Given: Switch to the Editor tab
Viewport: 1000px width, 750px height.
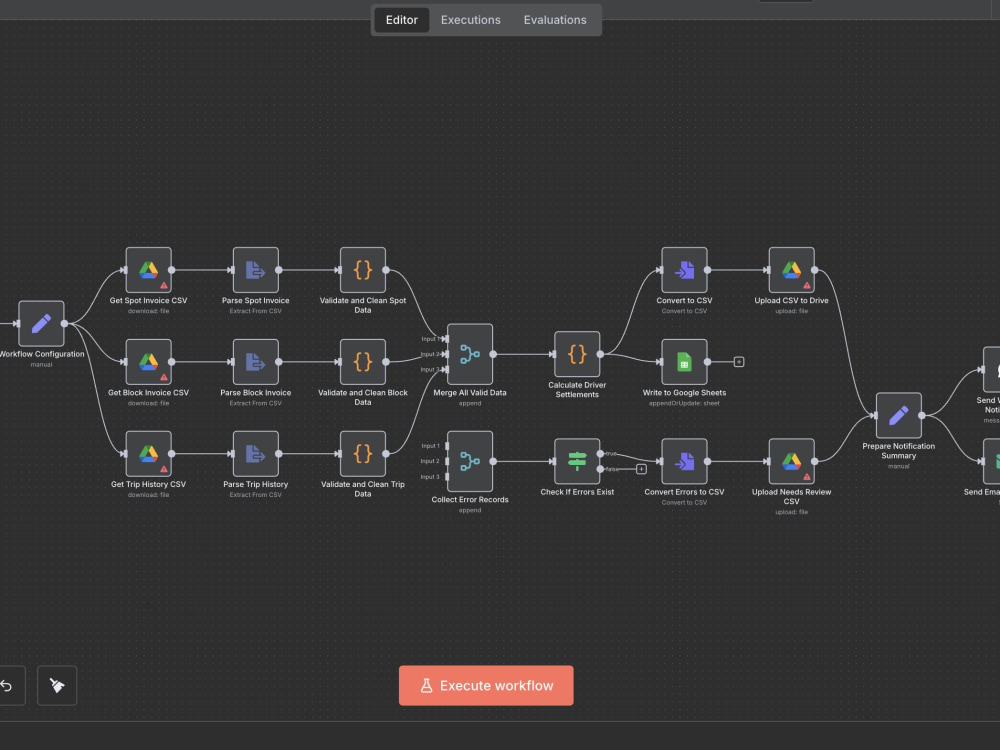Looking at the screenshot, I should [x=402, y=20].
